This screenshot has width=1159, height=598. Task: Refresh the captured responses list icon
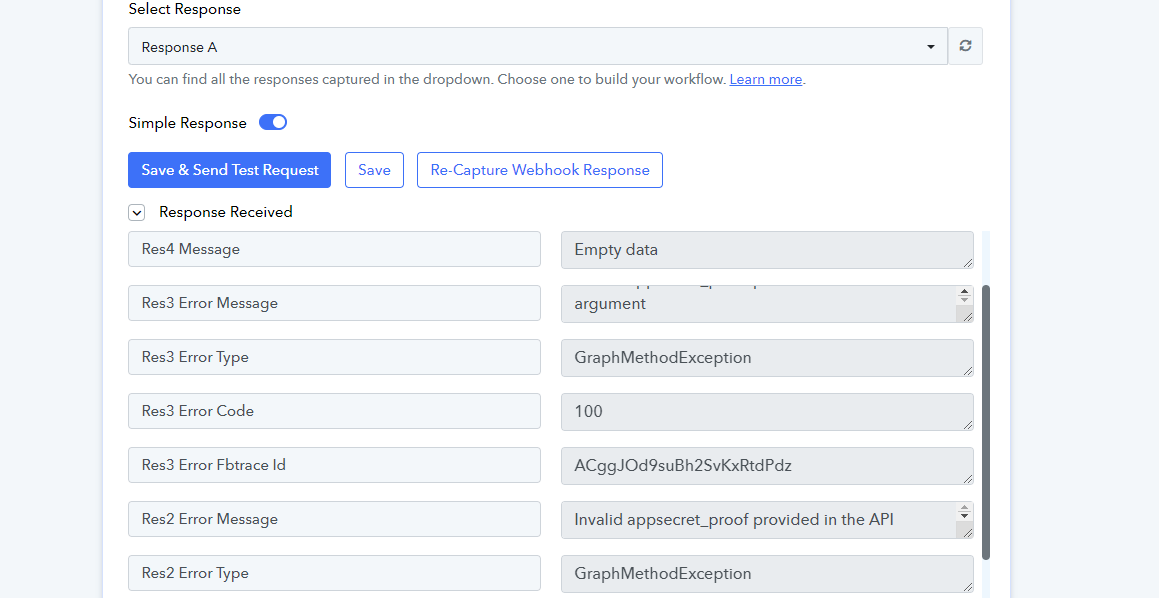tap(965, 46)
